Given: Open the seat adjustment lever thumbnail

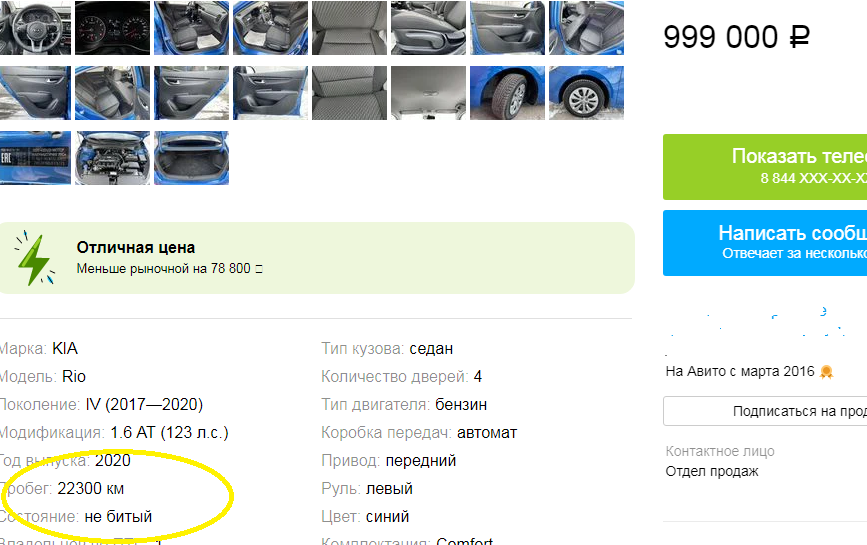Looking at the screenshot, I should coord(429,28).
